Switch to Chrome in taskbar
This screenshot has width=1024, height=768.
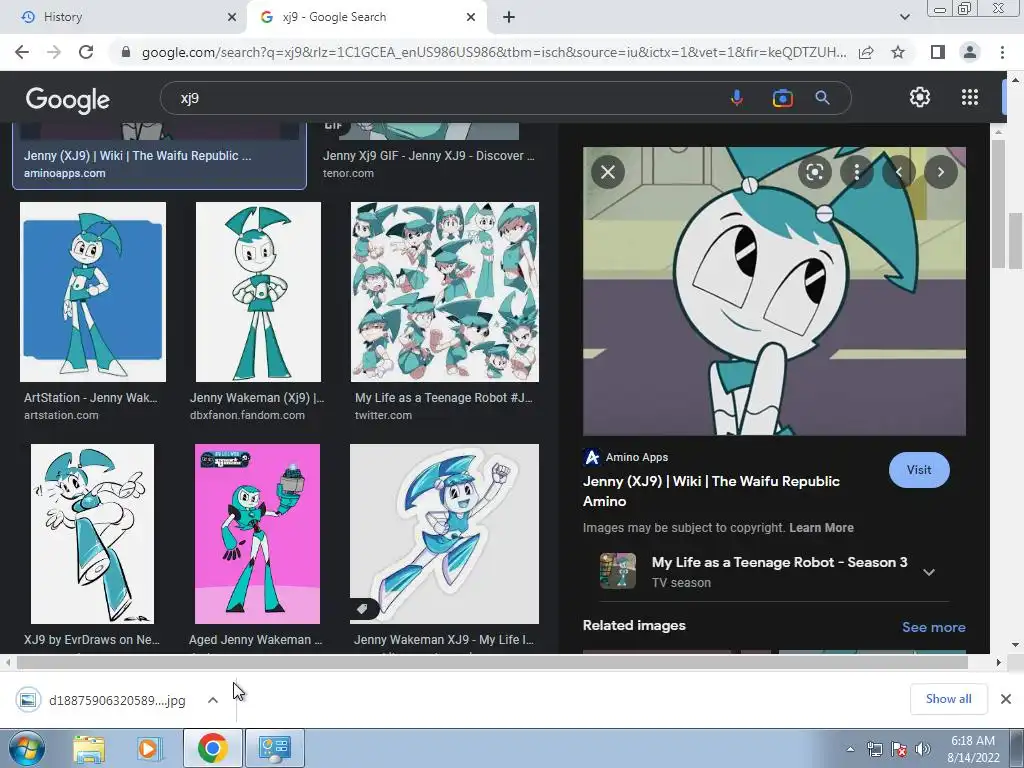[212, 748]
